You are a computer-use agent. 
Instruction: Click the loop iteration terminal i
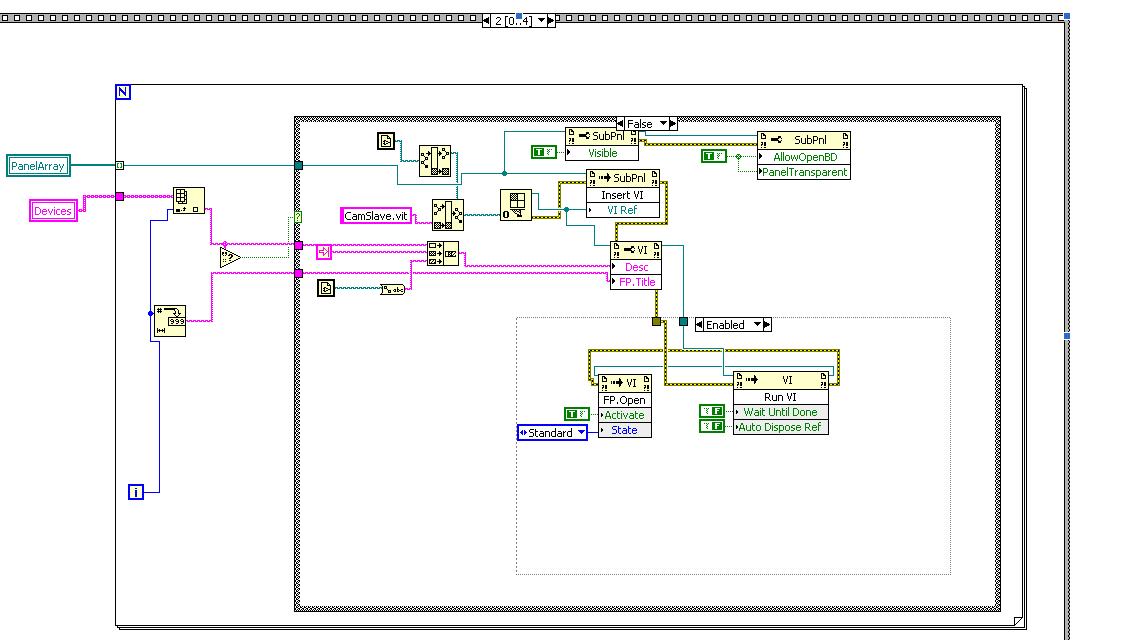tap(135, 492)
